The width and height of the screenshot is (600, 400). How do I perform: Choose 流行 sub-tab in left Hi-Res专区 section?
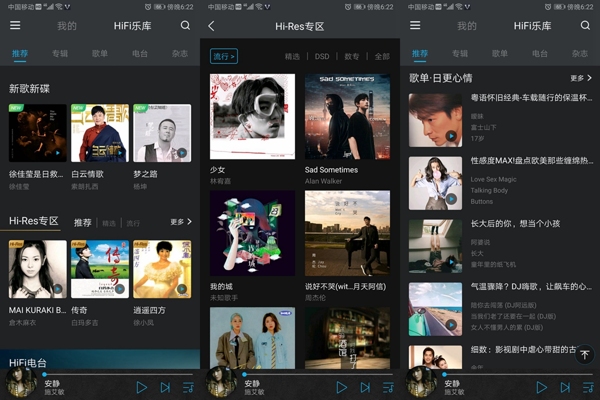click(133, 223)
